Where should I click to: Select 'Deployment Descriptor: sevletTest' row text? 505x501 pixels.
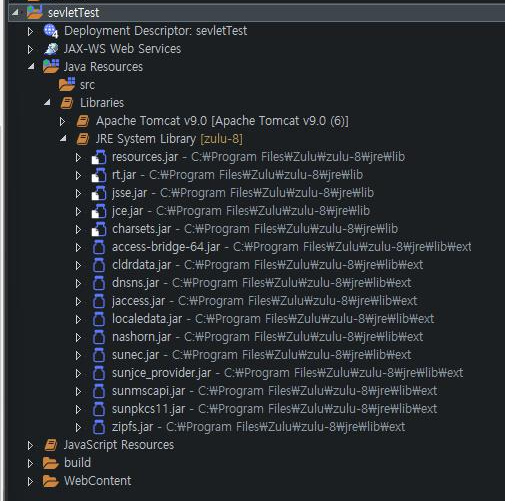pyautogui.click(x=155, y=31)
